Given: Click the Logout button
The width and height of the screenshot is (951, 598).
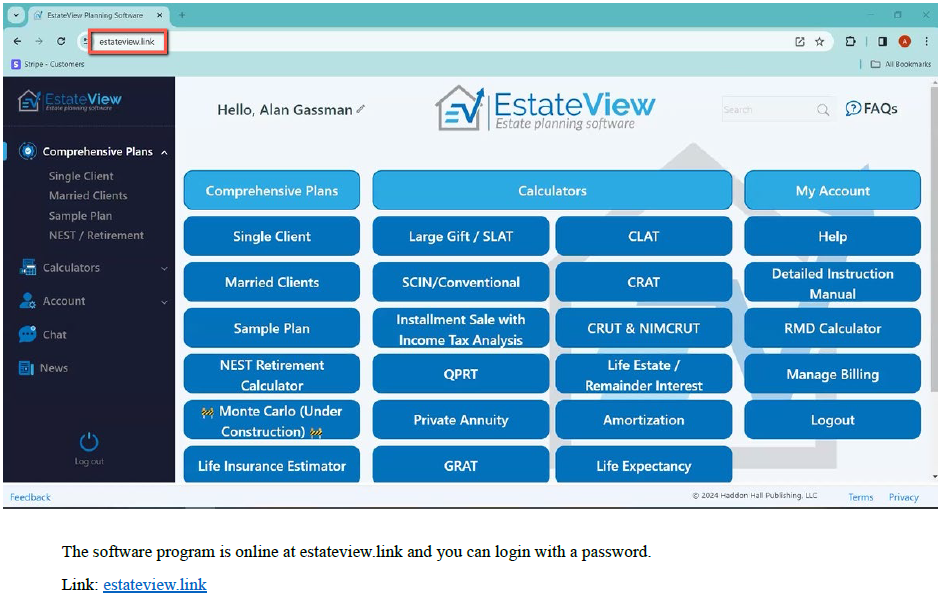Looking at the screenshot, I should point(832,420).
